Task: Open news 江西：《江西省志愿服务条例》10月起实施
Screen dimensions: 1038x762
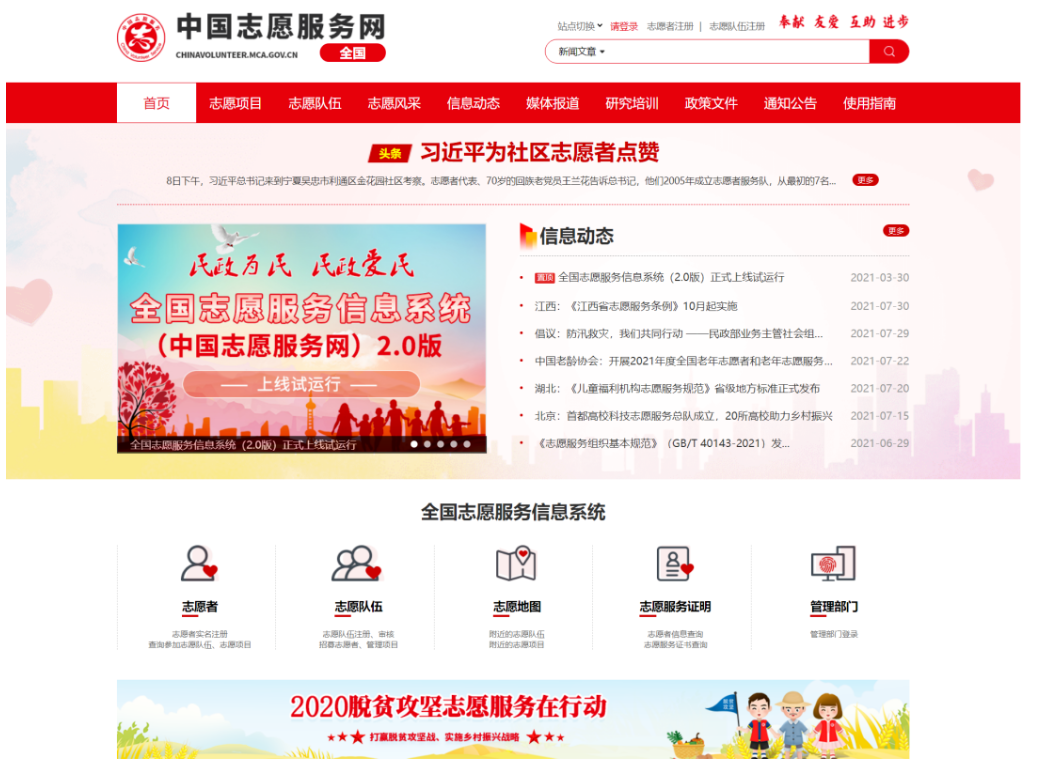Action: 636,306
